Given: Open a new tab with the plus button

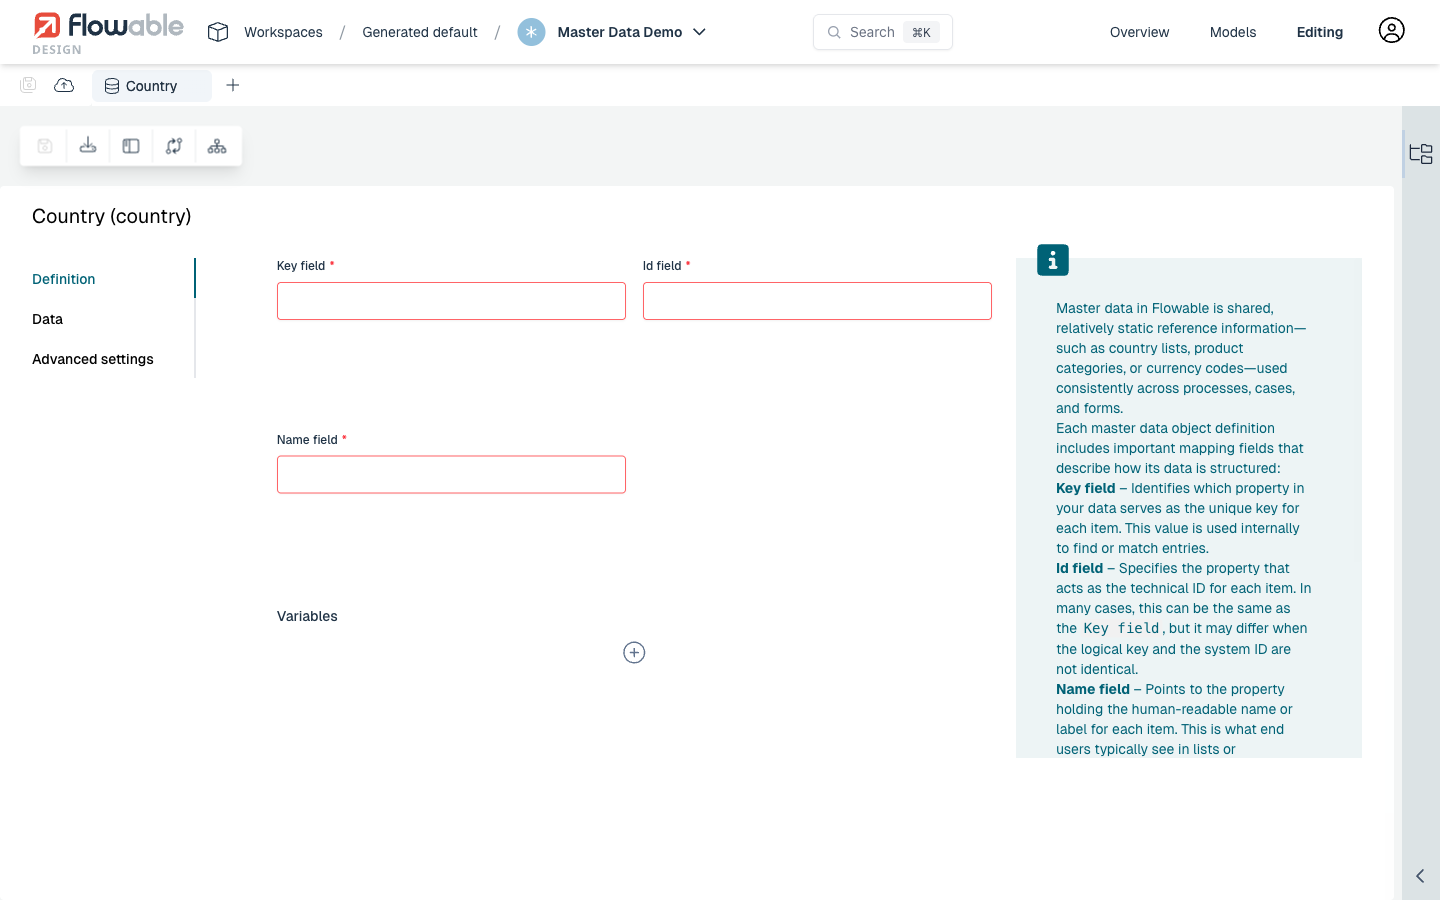Looking at the screenshot, I should coord(232,85).
